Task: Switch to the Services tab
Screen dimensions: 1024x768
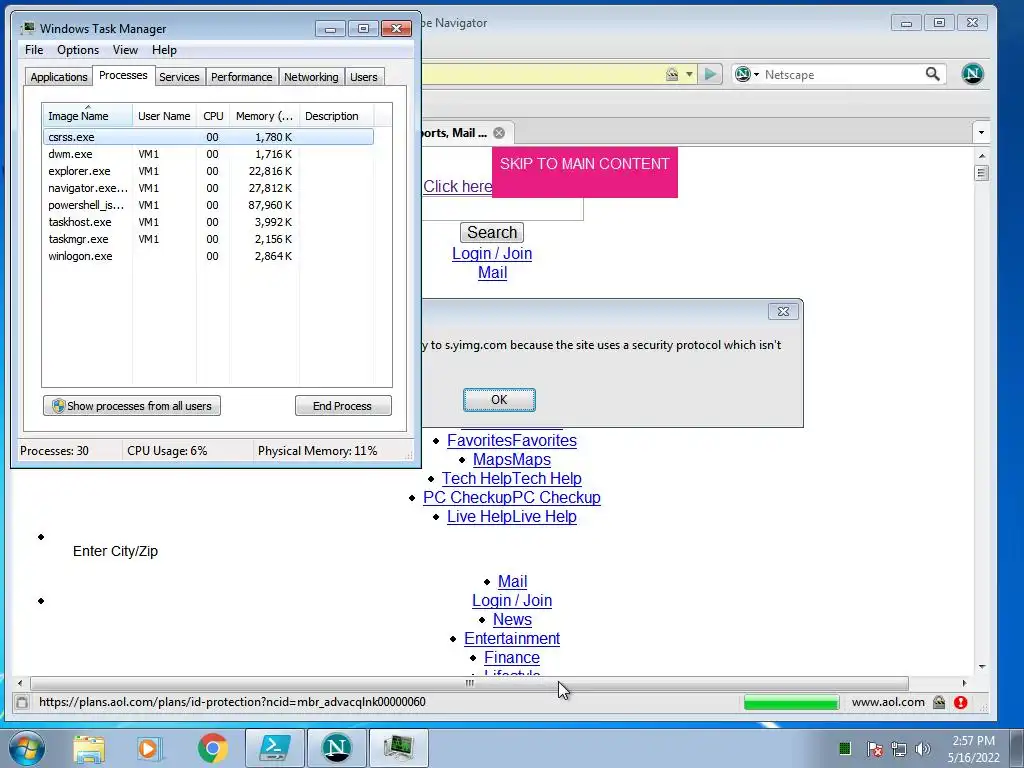Action: (x=179, y=77)
